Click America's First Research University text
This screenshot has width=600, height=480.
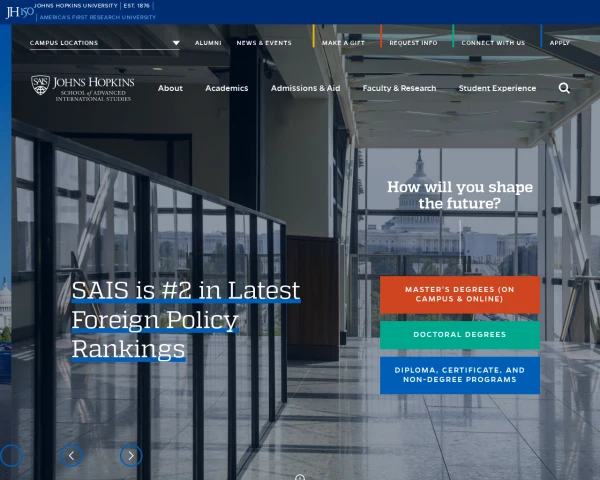[98, 17]
